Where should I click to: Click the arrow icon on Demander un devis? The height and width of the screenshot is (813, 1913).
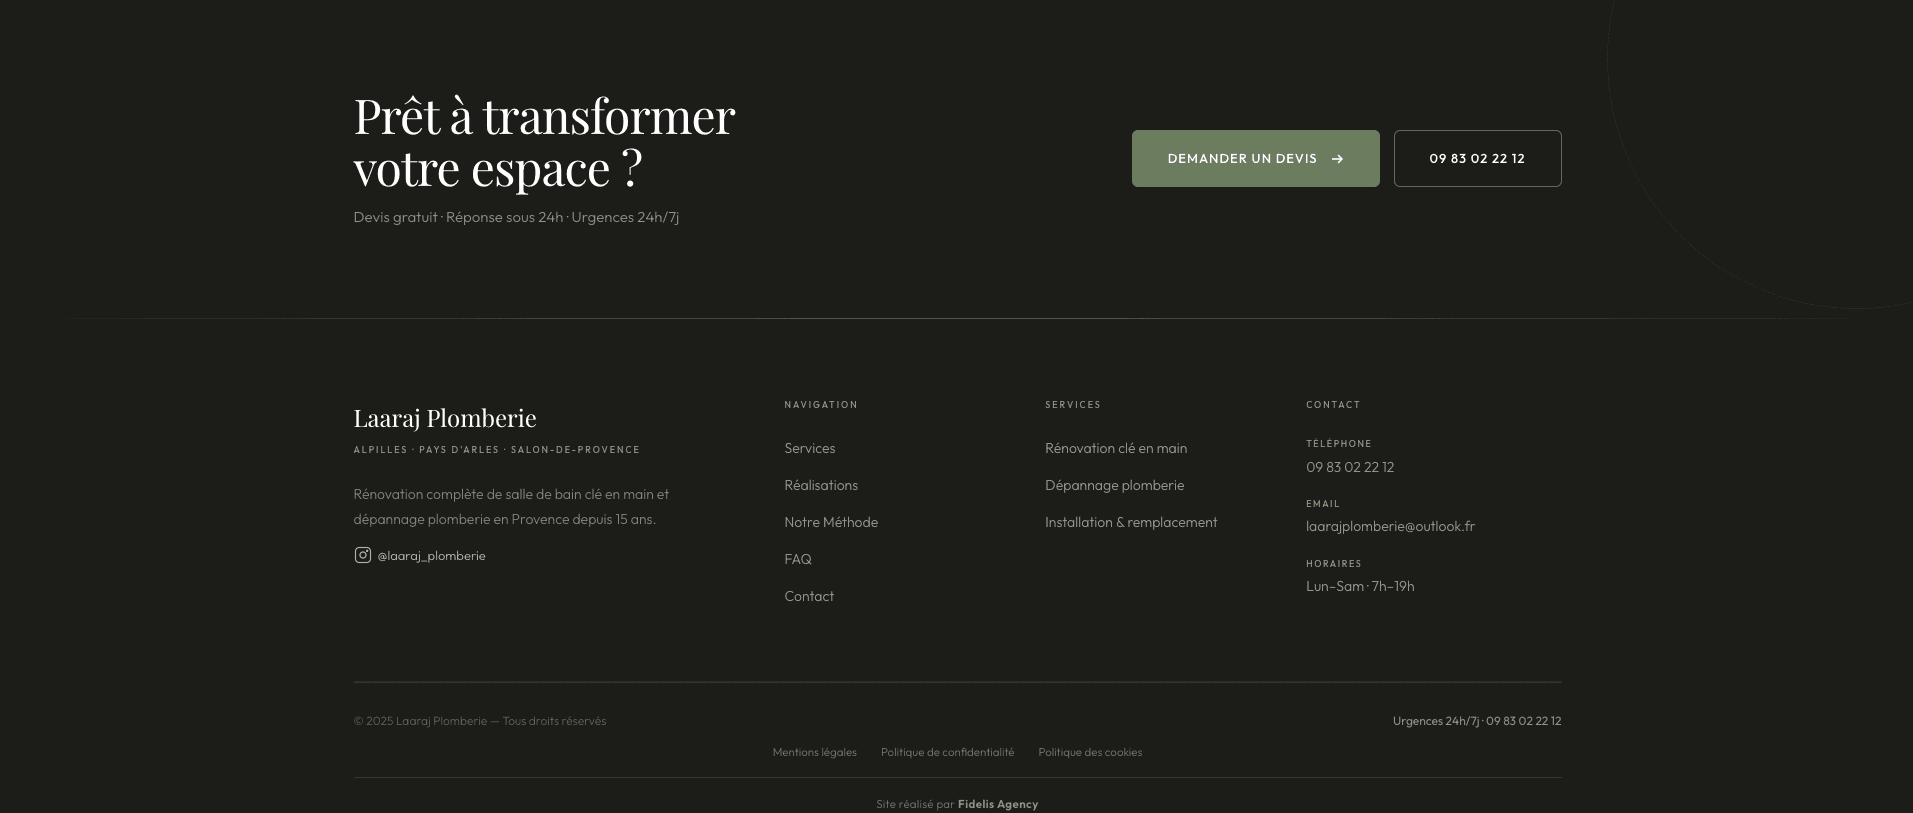tap(1337, 159)
